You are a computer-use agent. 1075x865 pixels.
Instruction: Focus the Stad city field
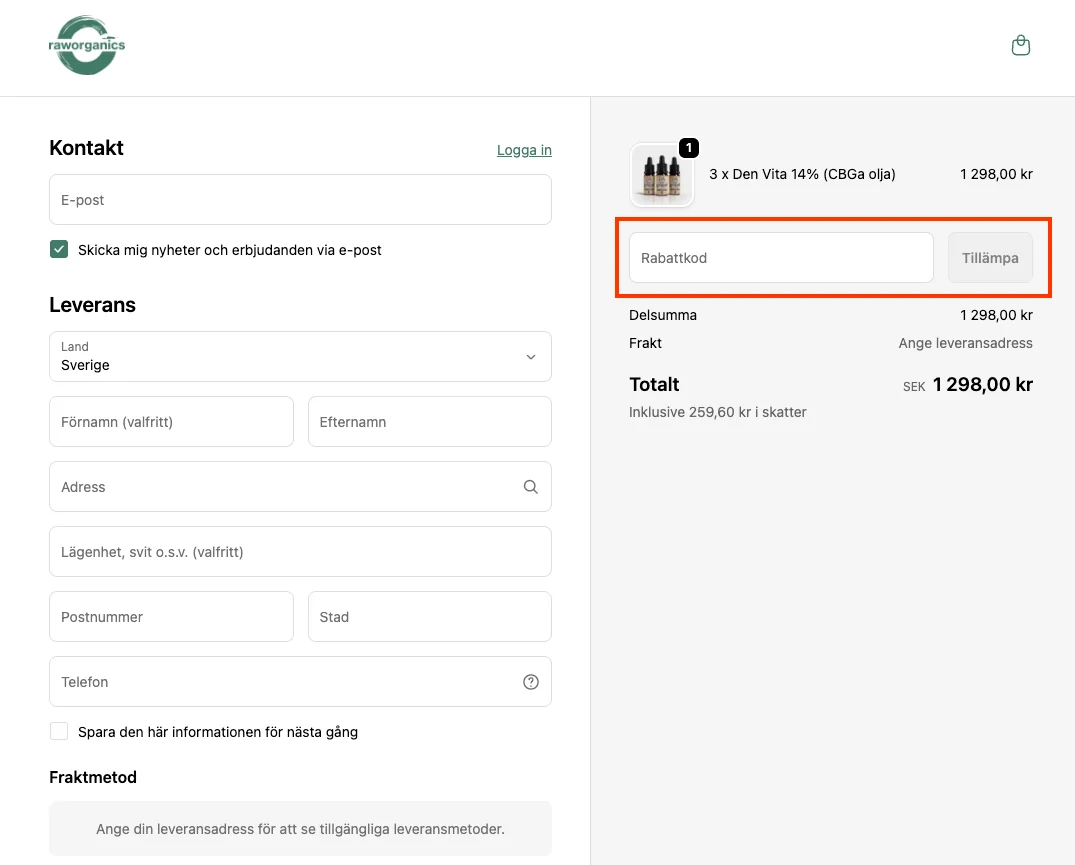429,617
